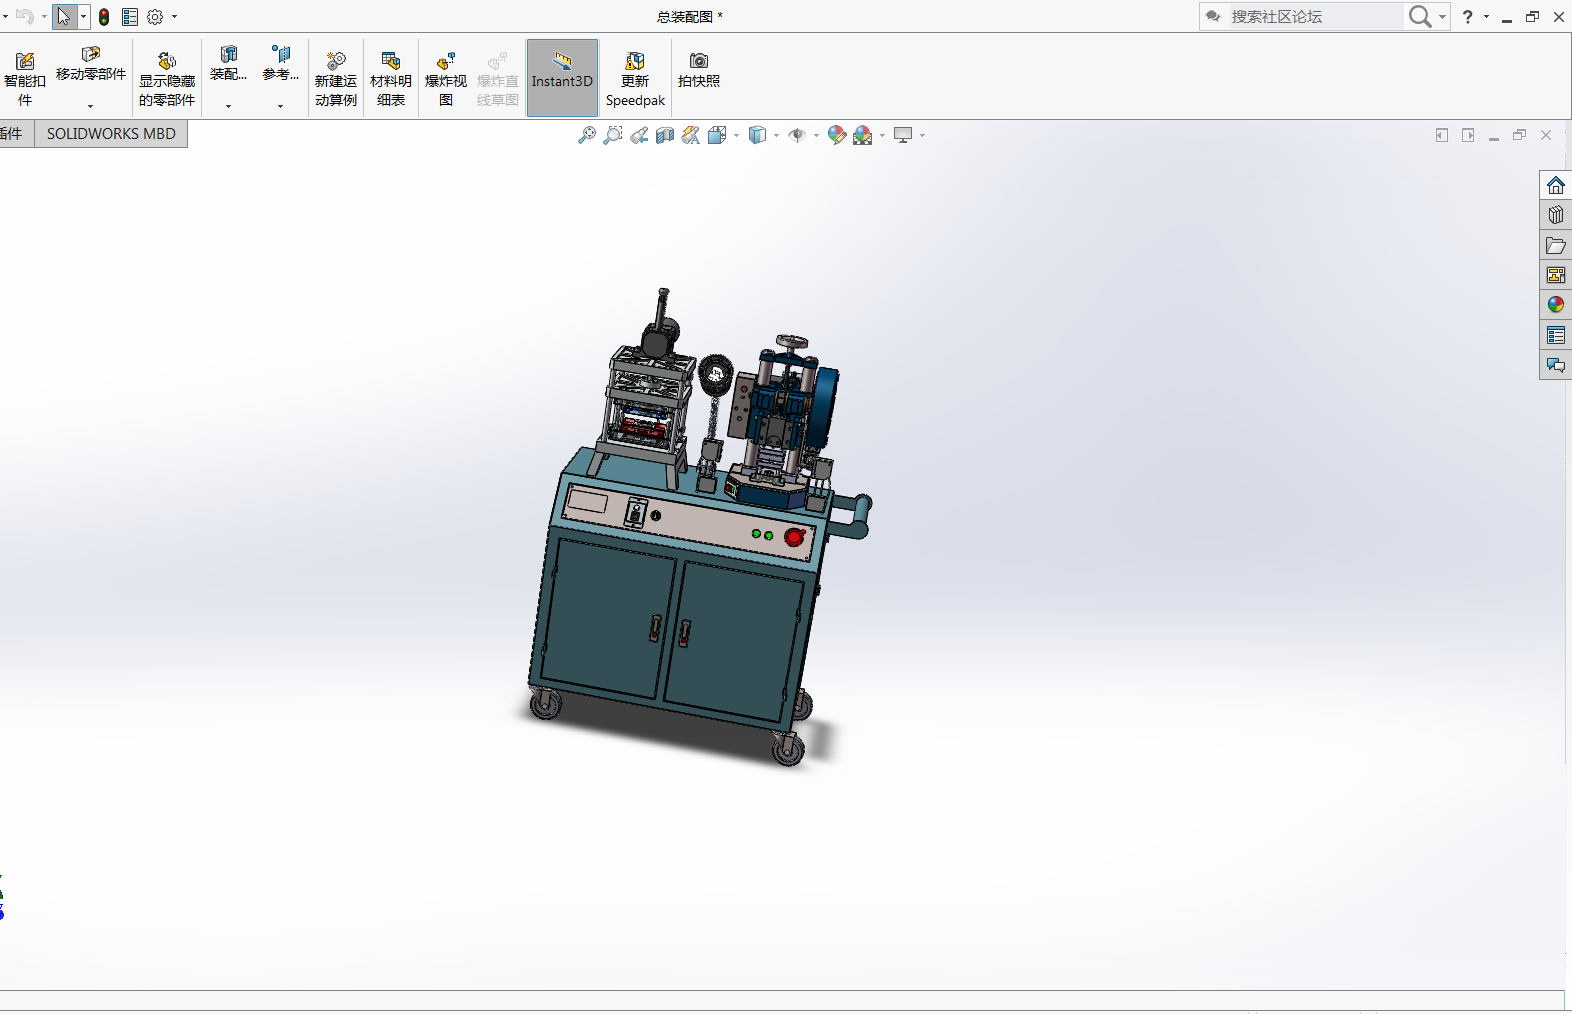The height and width of the screenshot is (1014, 1572).
Task: Select the Section View icon
Action: [x=665, y=135]
